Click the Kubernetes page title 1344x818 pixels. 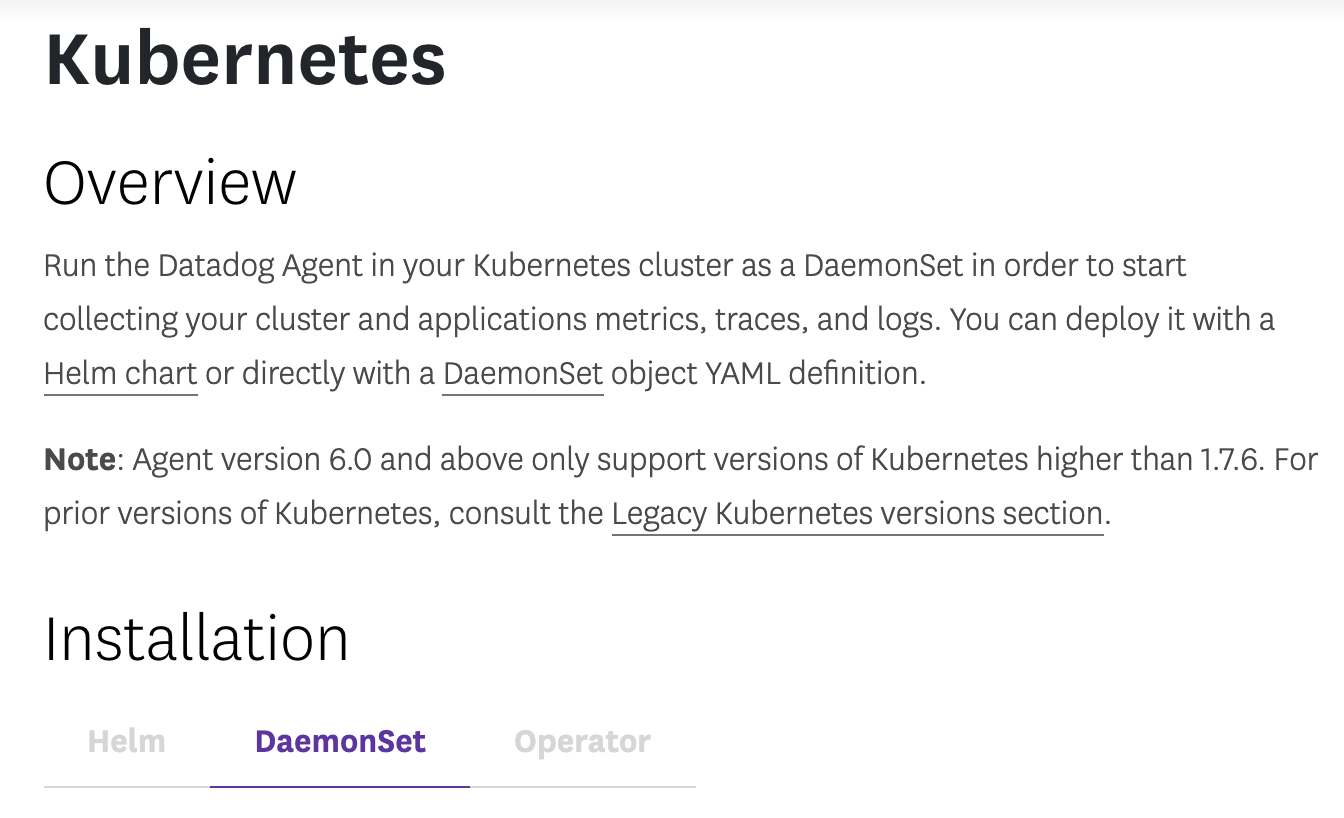[244, 60]
